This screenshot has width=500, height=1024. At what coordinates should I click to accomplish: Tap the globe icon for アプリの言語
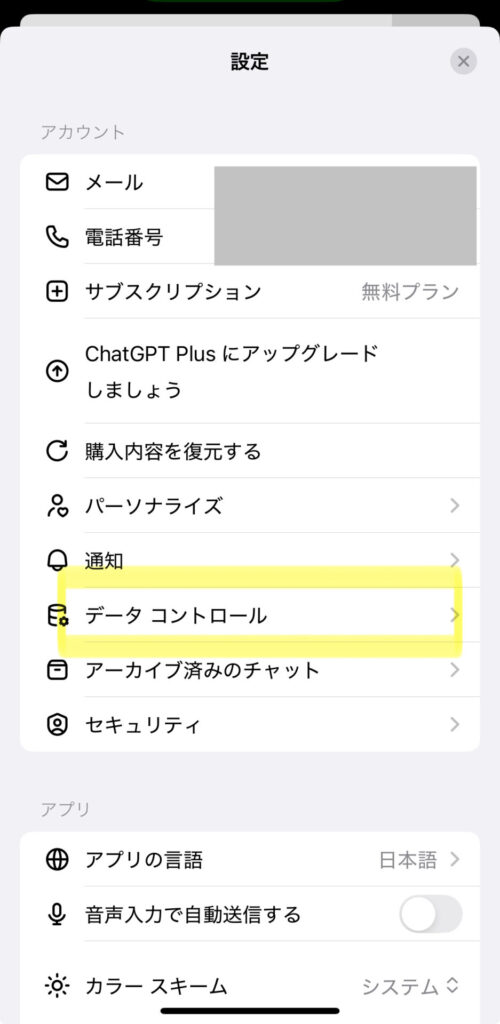coord(57,859)
